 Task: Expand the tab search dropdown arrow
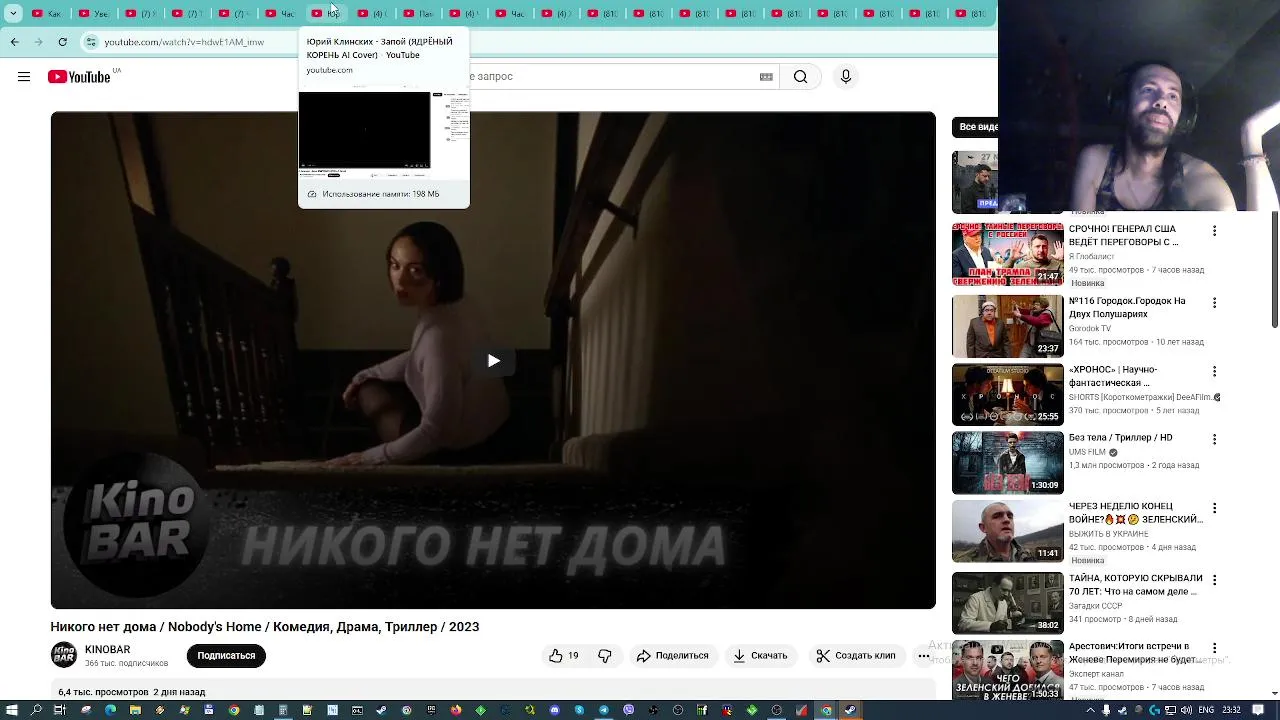tap(13, 14)
